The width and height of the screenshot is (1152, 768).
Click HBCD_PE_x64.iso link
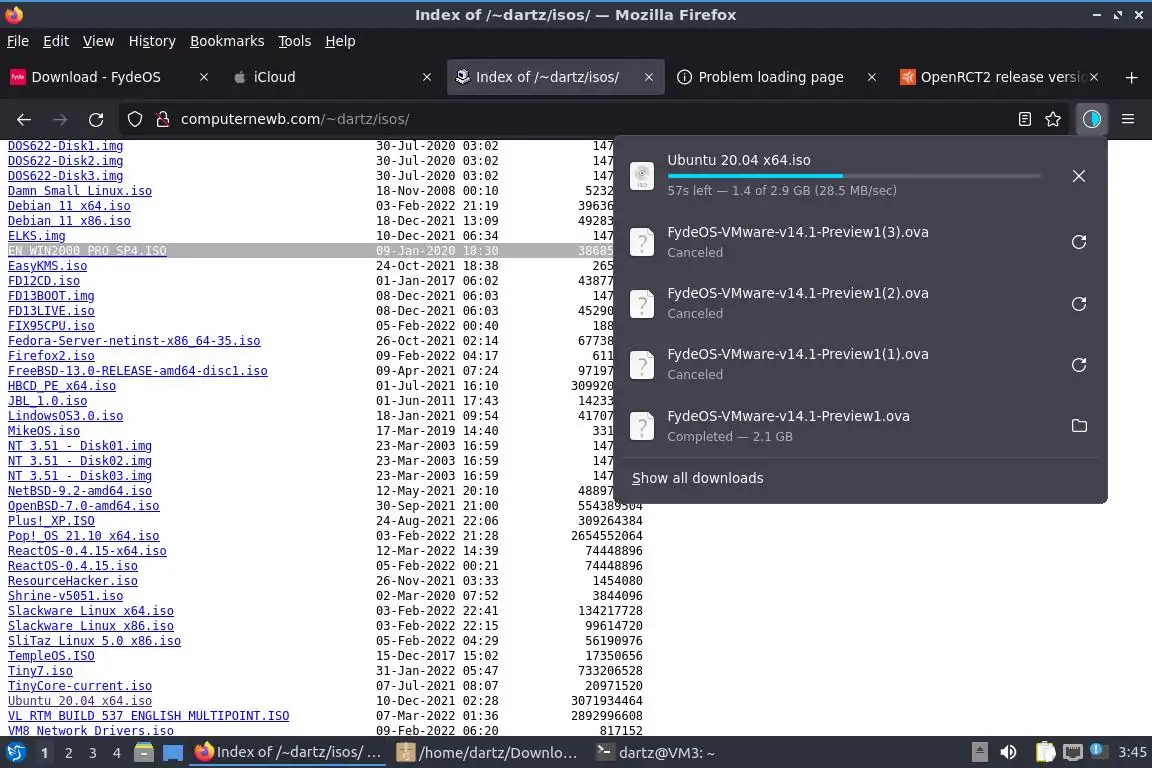click(62, 386)
